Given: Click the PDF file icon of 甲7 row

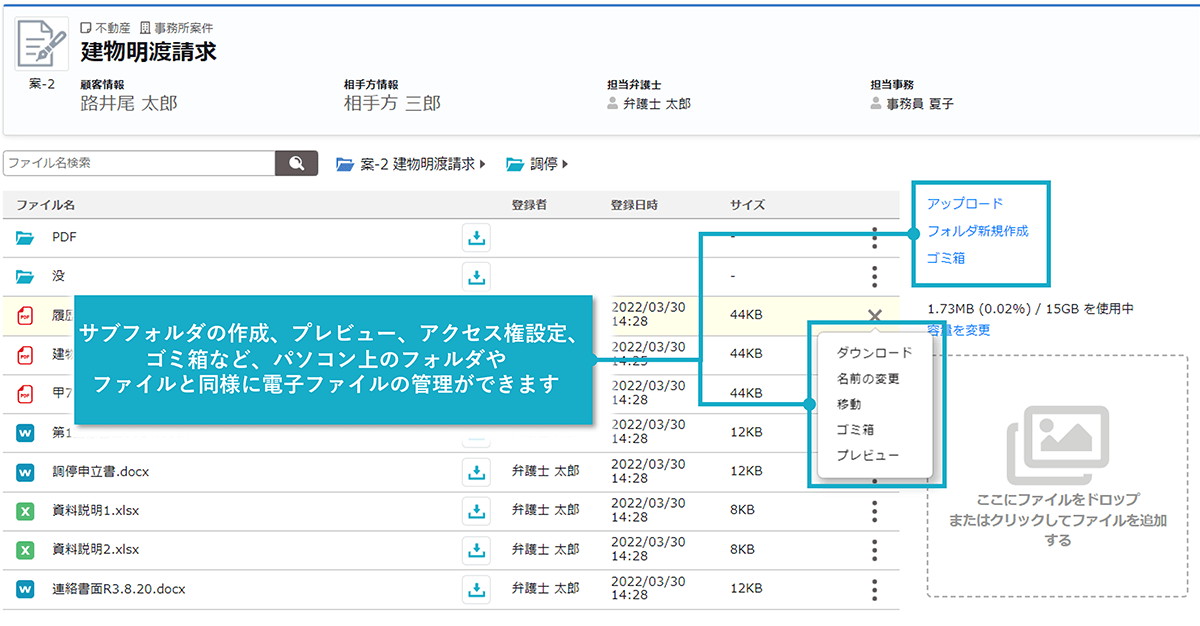Looking at the screenshot, I should point(26,393).
